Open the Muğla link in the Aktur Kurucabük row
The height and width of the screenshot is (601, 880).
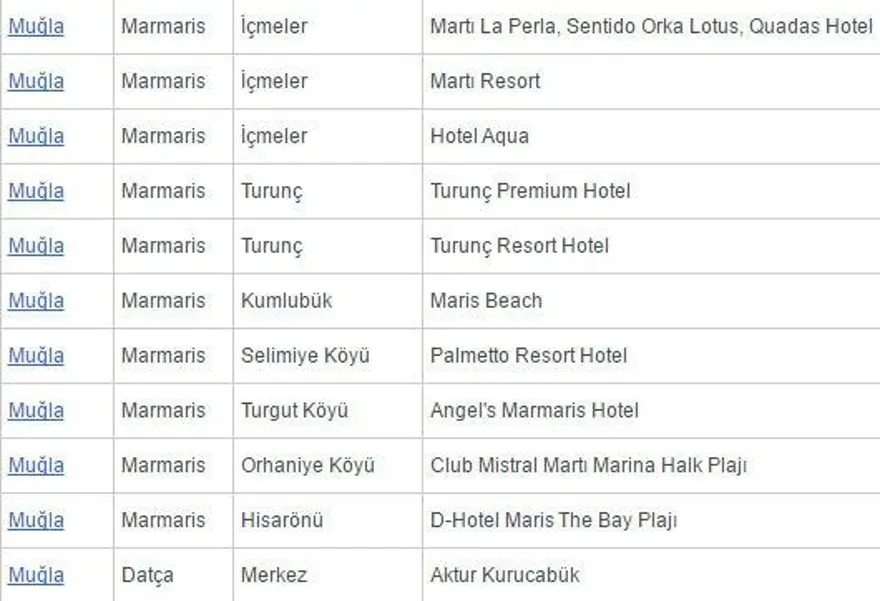tap(35, 575)
